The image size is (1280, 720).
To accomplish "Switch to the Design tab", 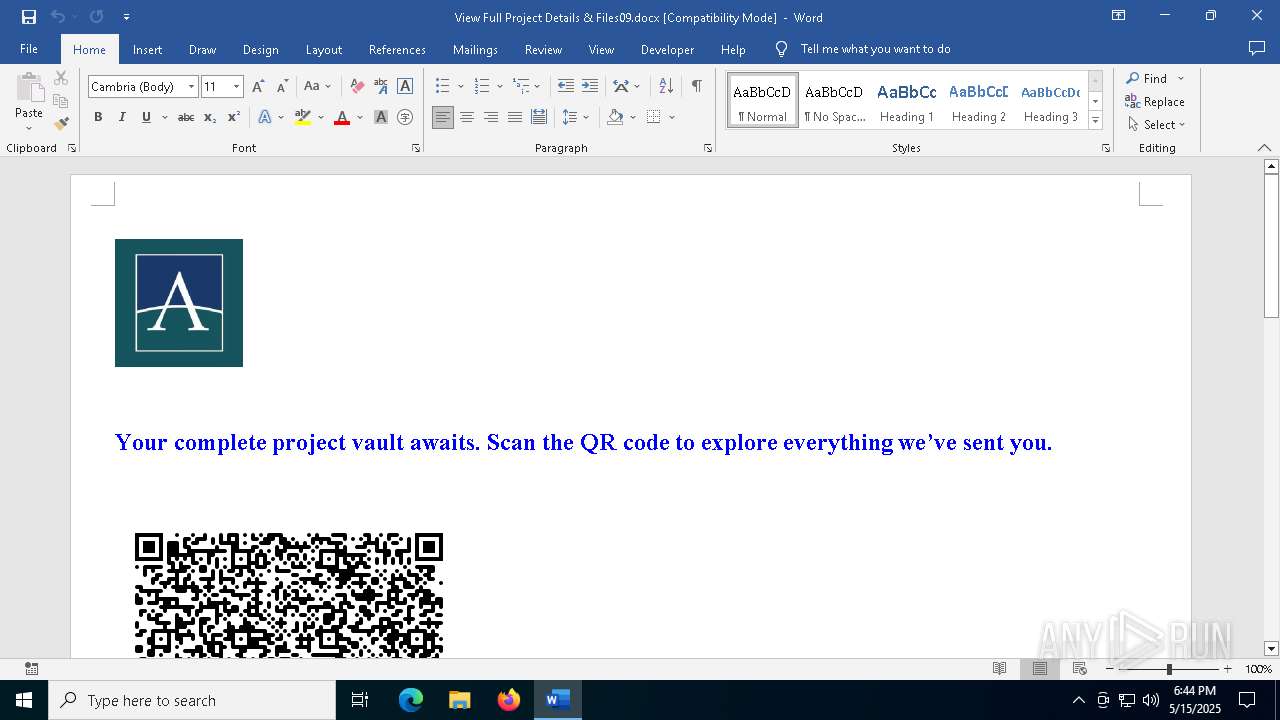I will coord(260,50).
